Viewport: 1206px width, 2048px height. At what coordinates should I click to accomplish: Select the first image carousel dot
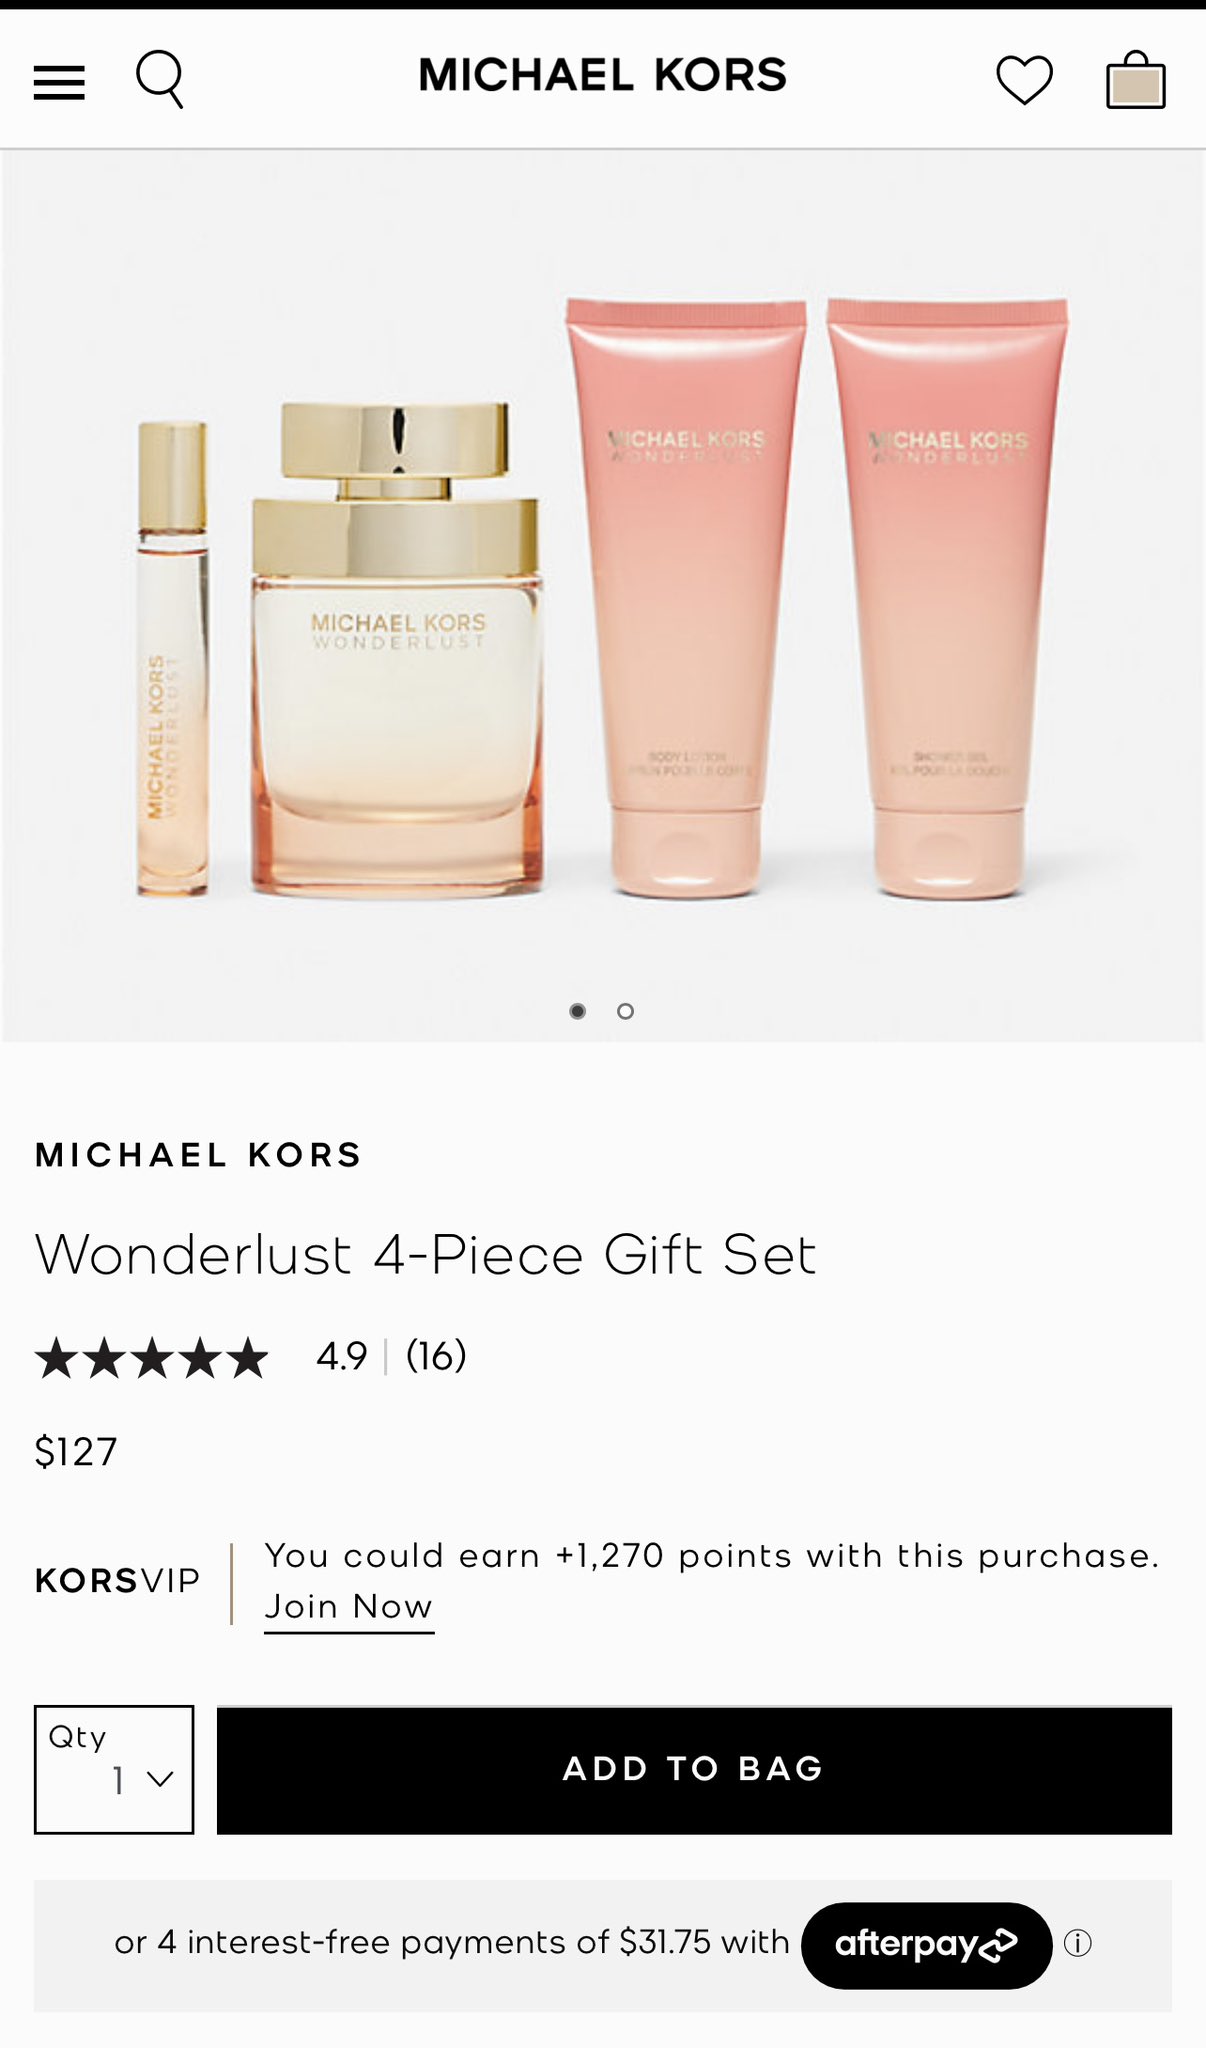577,1011
